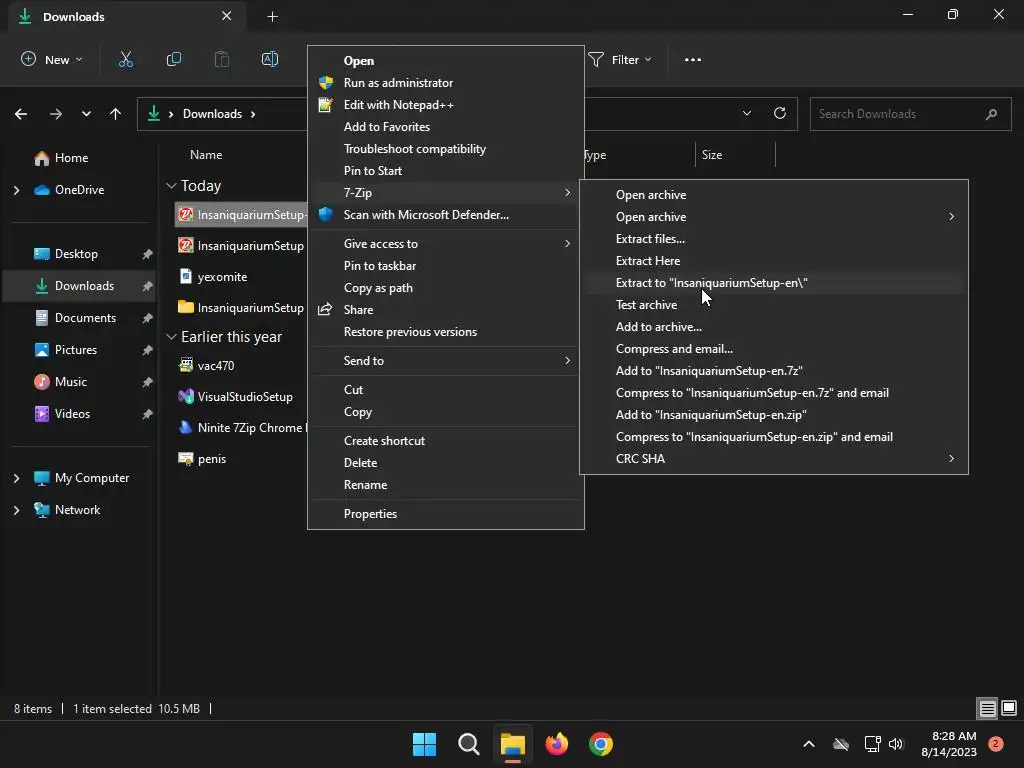
Task: Click Run as administrator
Action: point(445,83)
